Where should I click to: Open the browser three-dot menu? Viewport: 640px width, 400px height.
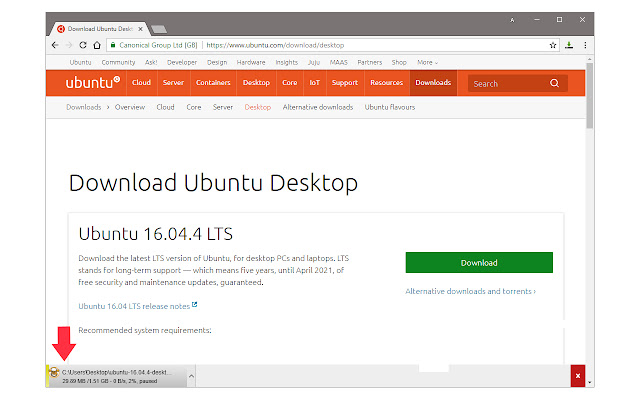[585, 45]
